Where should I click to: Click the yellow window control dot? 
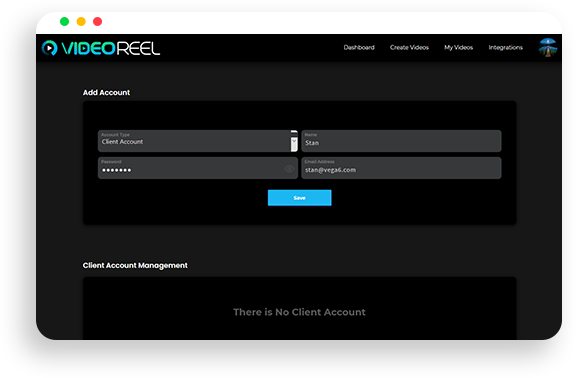coord(81,22)
